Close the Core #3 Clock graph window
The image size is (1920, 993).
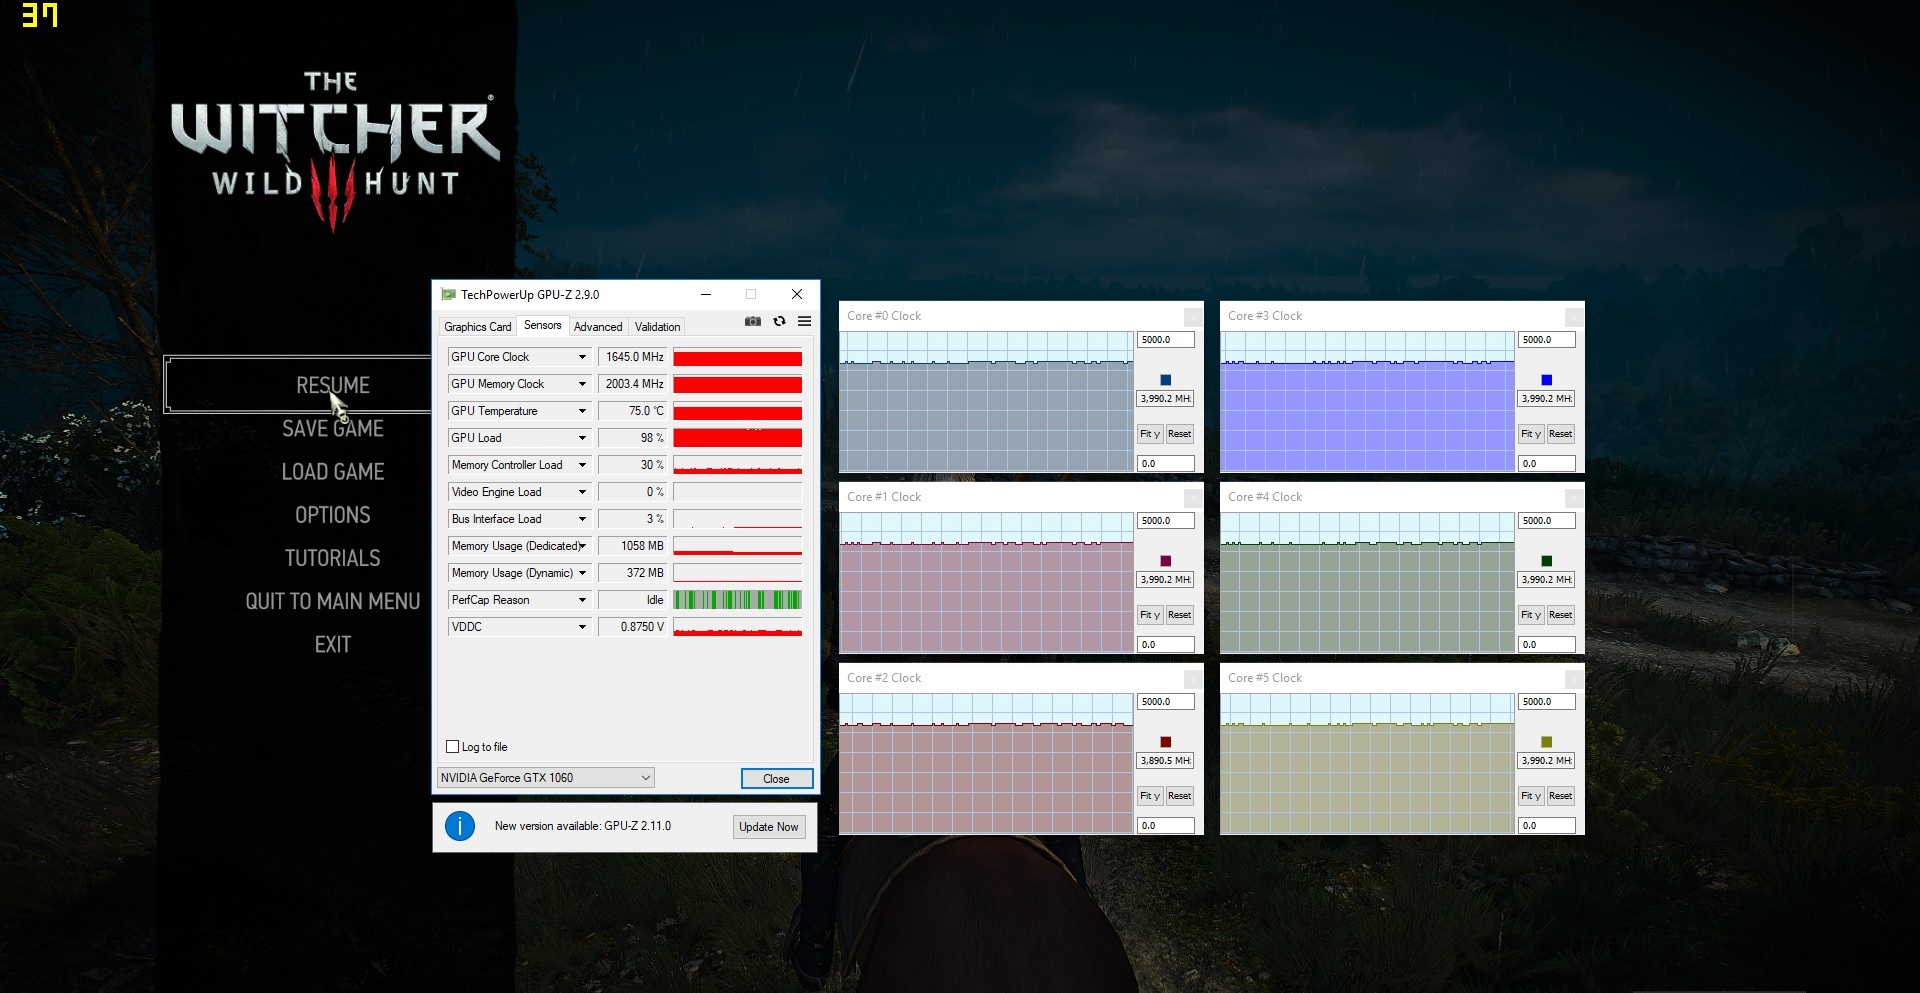1573,316
